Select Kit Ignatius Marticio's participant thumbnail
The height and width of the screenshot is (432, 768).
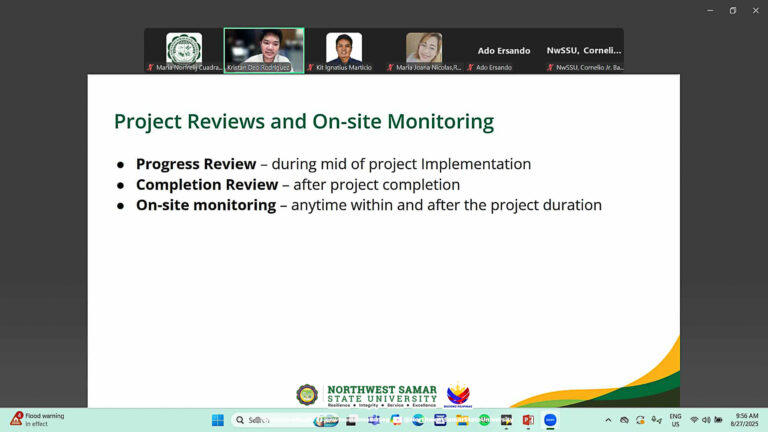pyautogui.click(x=344, y=50)
